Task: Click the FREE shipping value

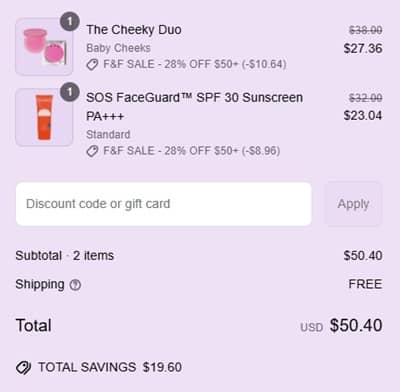Action: (x=365, y=284)
